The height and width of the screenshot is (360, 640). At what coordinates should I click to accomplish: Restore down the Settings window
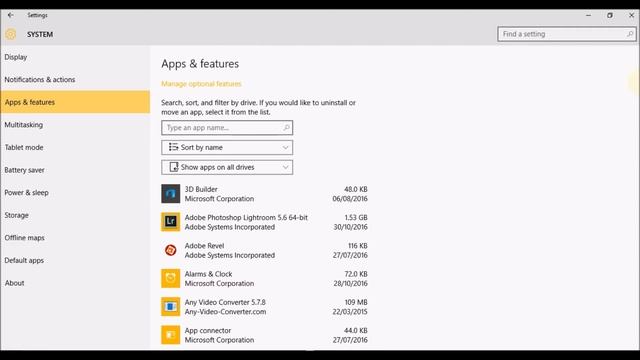tap(610, 15)
